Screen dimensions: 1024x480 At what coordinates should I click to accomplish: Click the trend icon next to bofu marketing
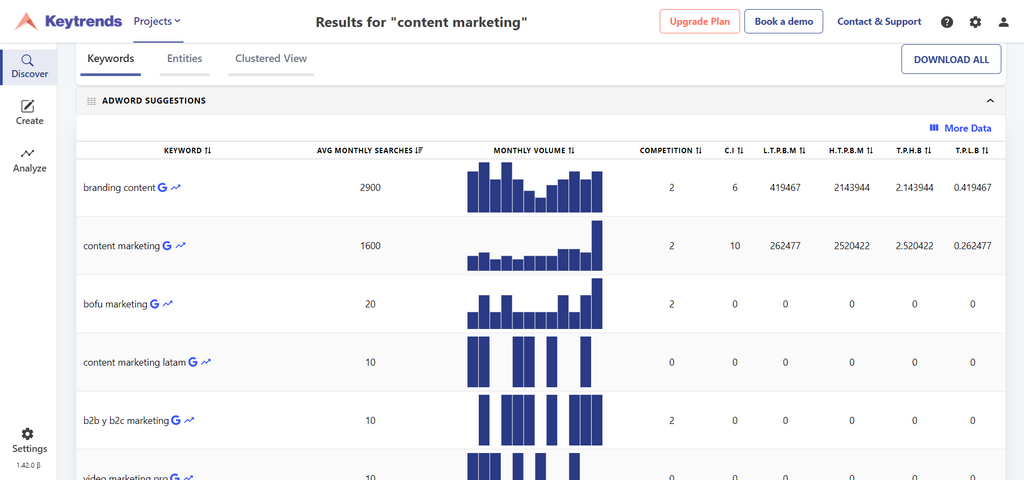click(168, 304)
